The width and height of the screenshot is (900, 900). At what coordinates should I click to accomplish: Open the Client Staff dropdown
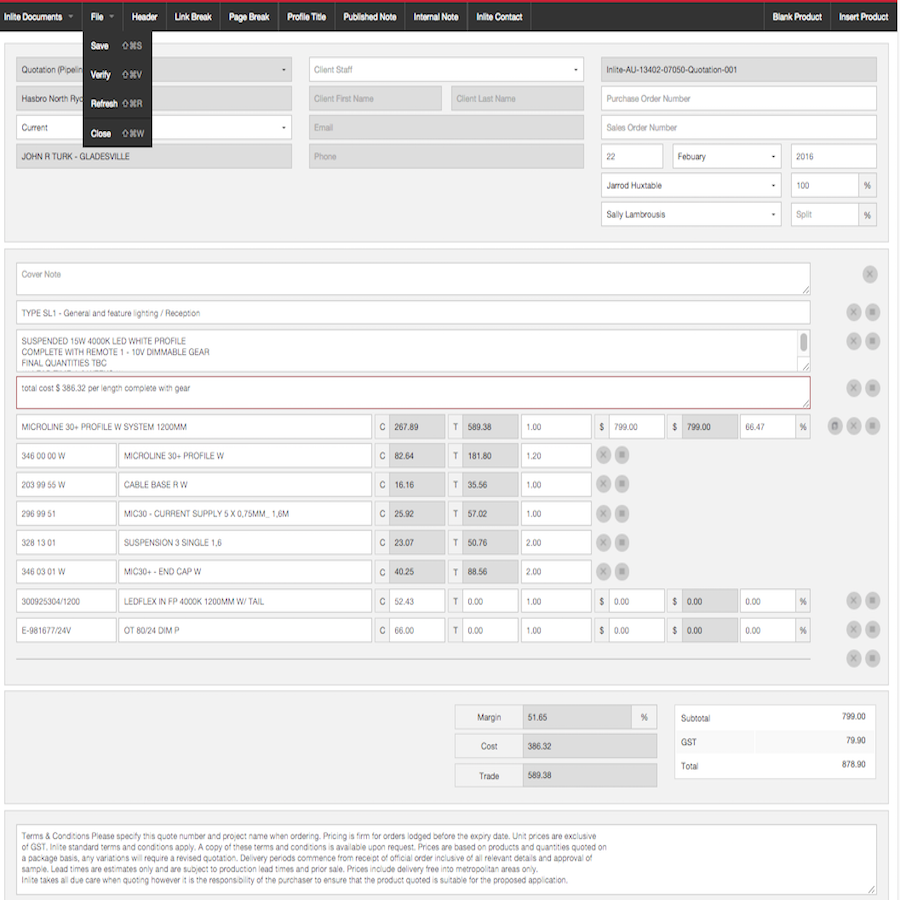[x=446, y=69]
